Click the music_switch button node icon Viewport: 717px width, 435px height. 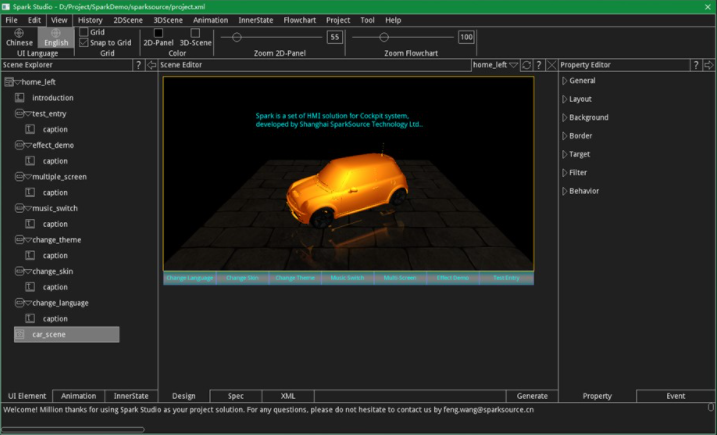19,208
